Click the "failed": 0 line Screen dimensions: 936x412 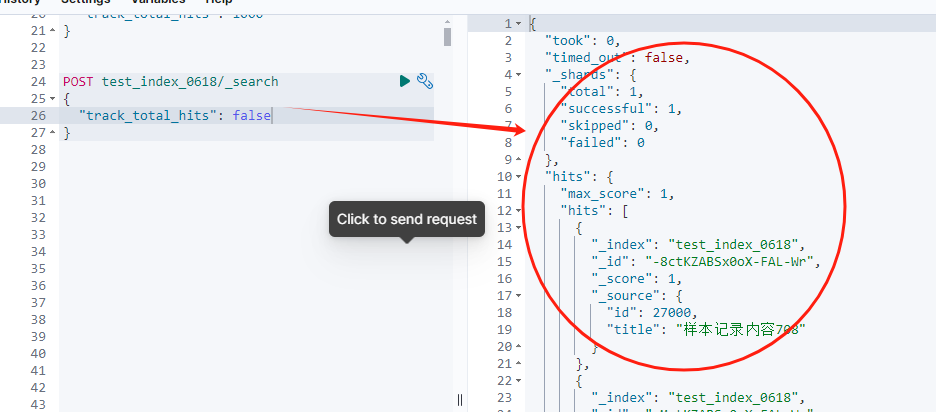(602, 143)
